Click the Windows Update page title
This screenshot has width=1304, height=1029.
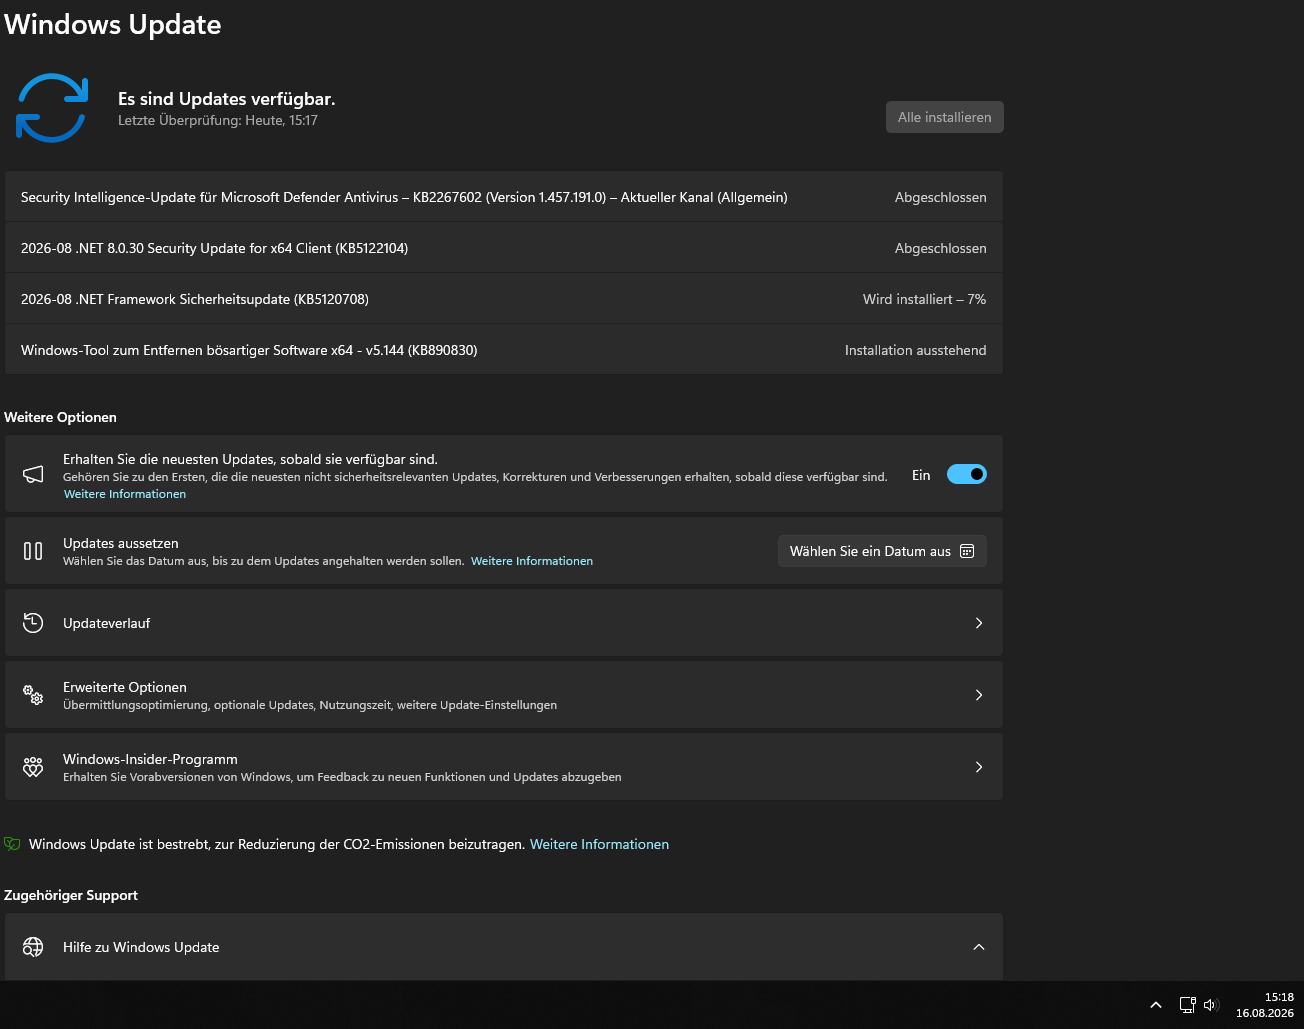point(113,24)
